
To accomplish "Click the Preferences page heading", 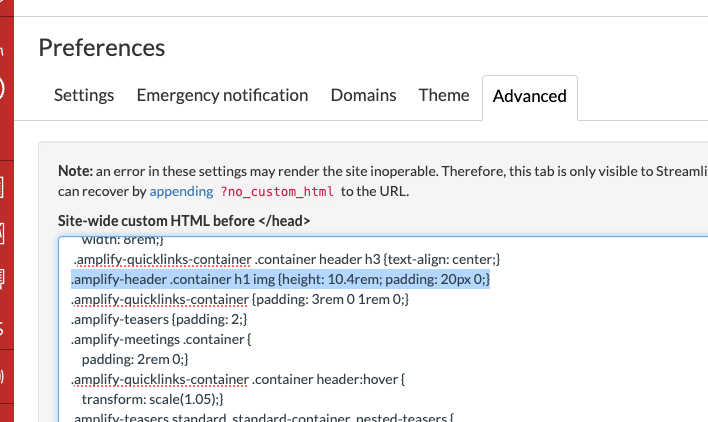I will (x=101, y=47).
